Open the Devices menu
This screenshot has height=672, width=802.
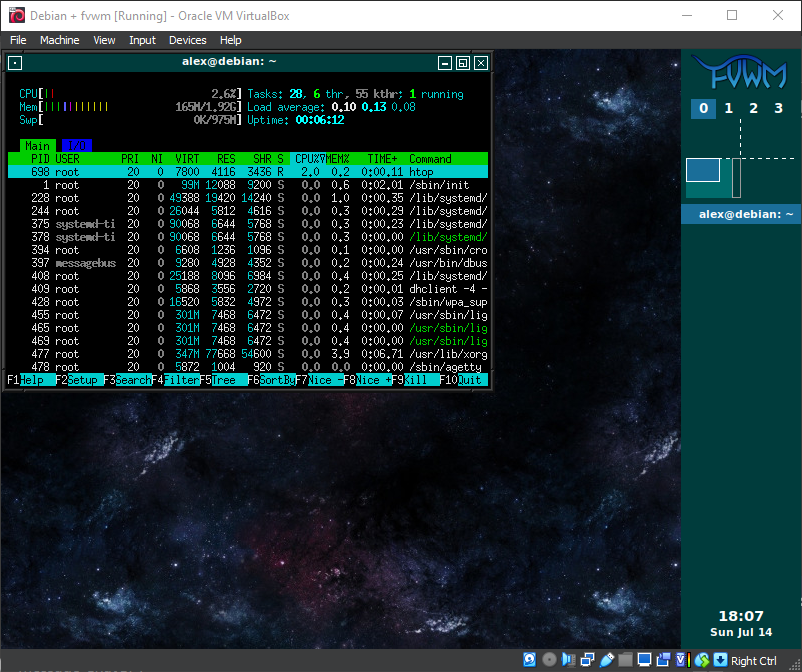(x=187, y=40)
